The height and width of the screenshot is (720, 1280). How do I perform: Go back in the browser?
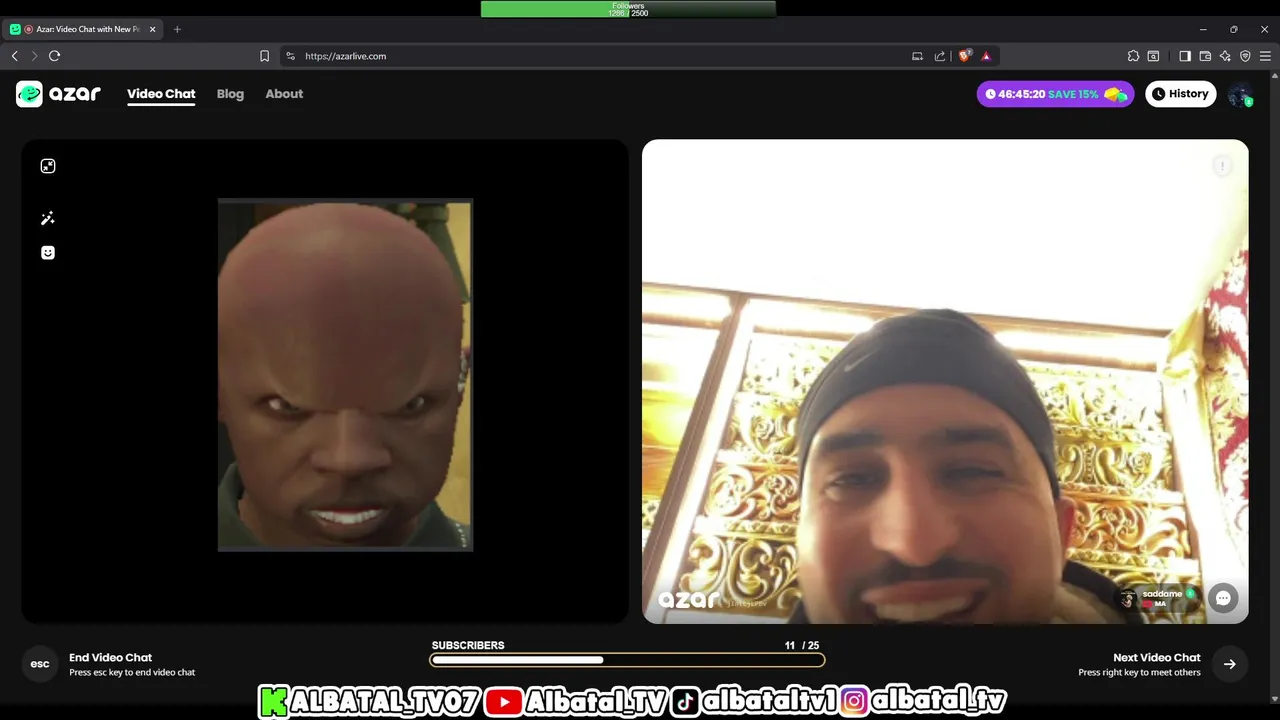coord(15,56)
